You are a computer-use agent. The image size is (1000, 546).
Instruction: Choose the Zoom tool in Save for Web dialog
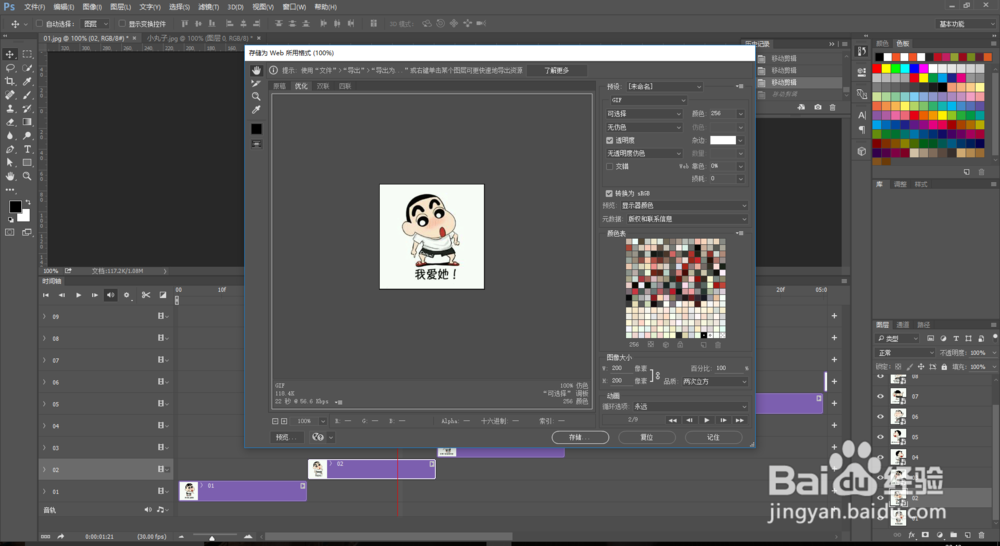(x=256, y=96)
